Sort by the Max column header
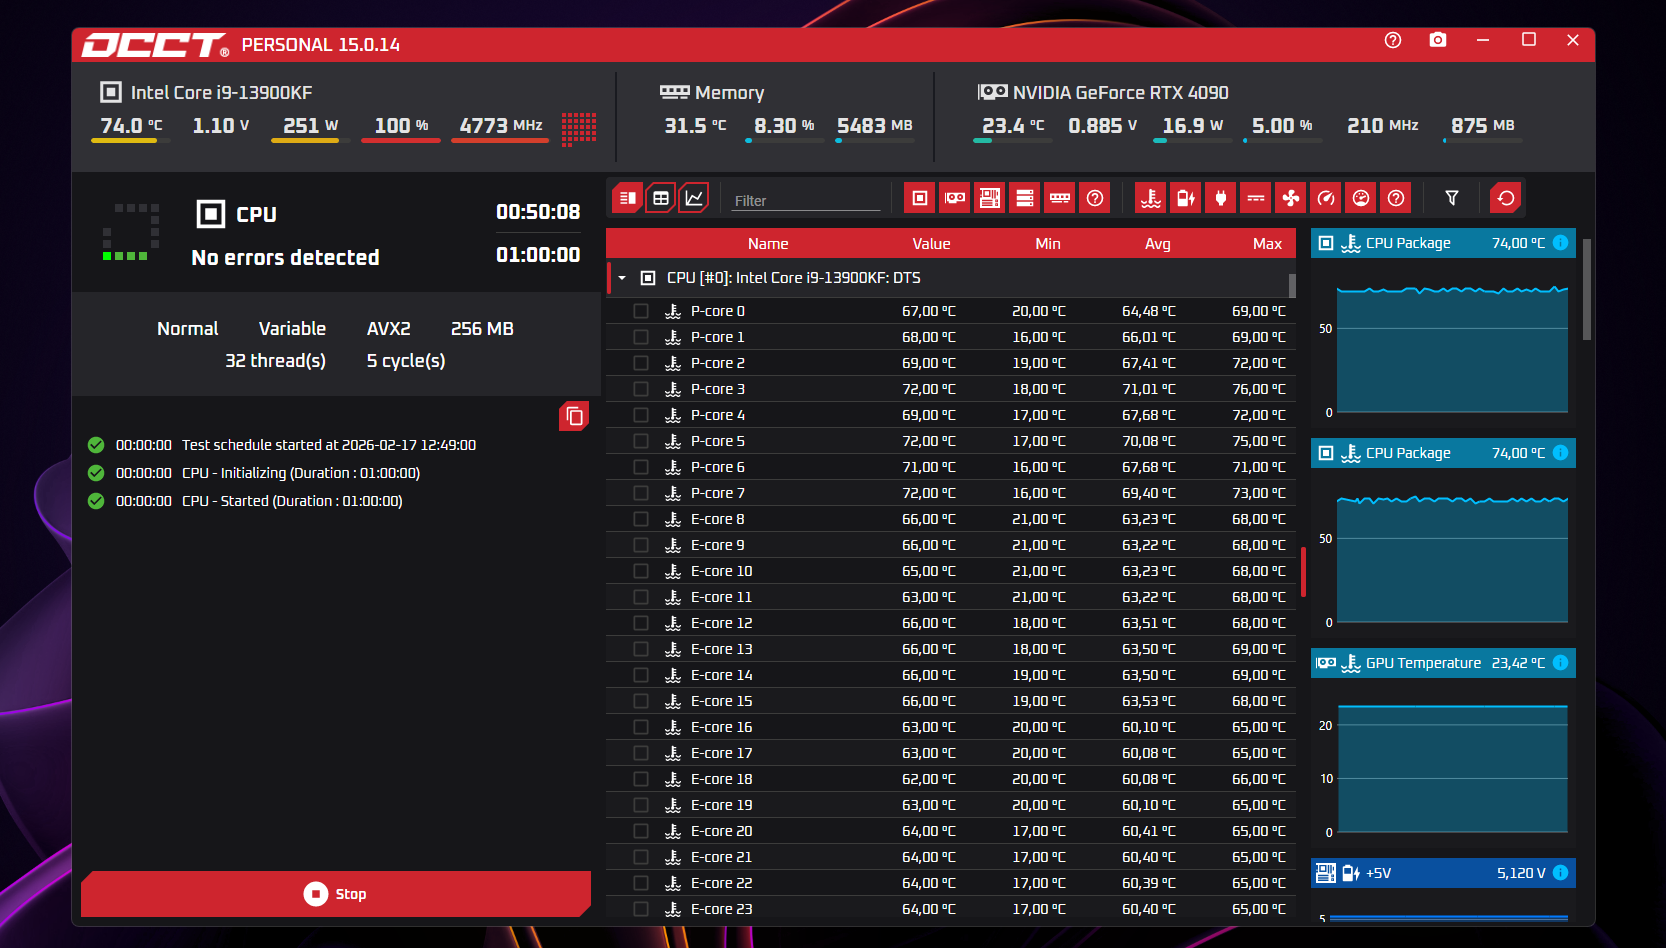Viewport: 1666px width, 948px height. [1267, 244]
